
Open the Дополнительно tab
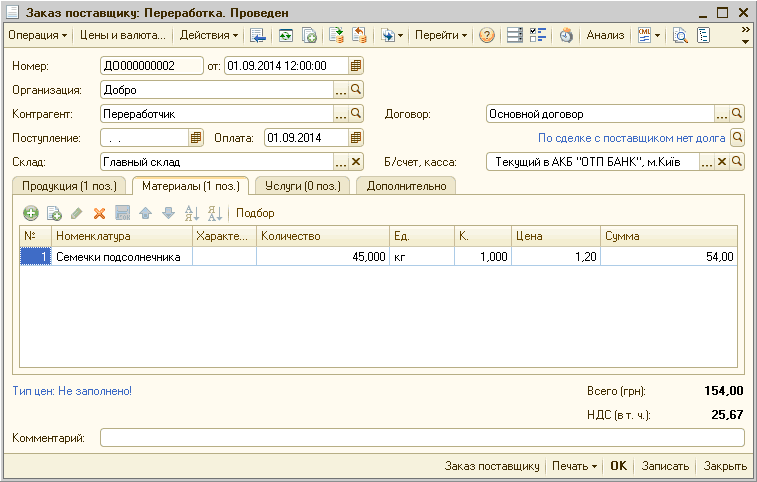406,186
